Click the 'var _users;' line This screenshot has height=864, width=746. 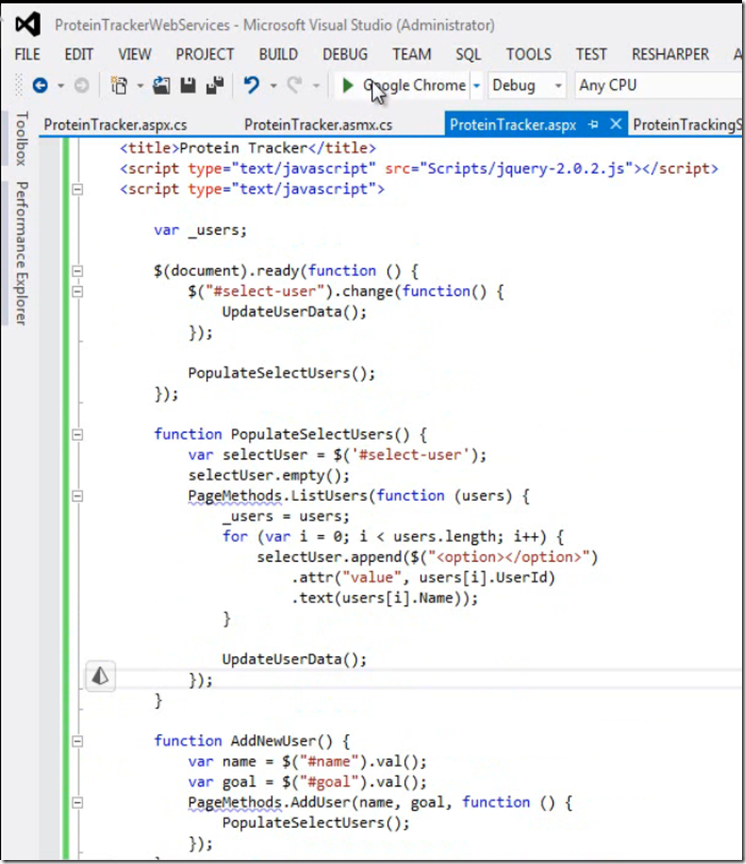coord(200,230)
